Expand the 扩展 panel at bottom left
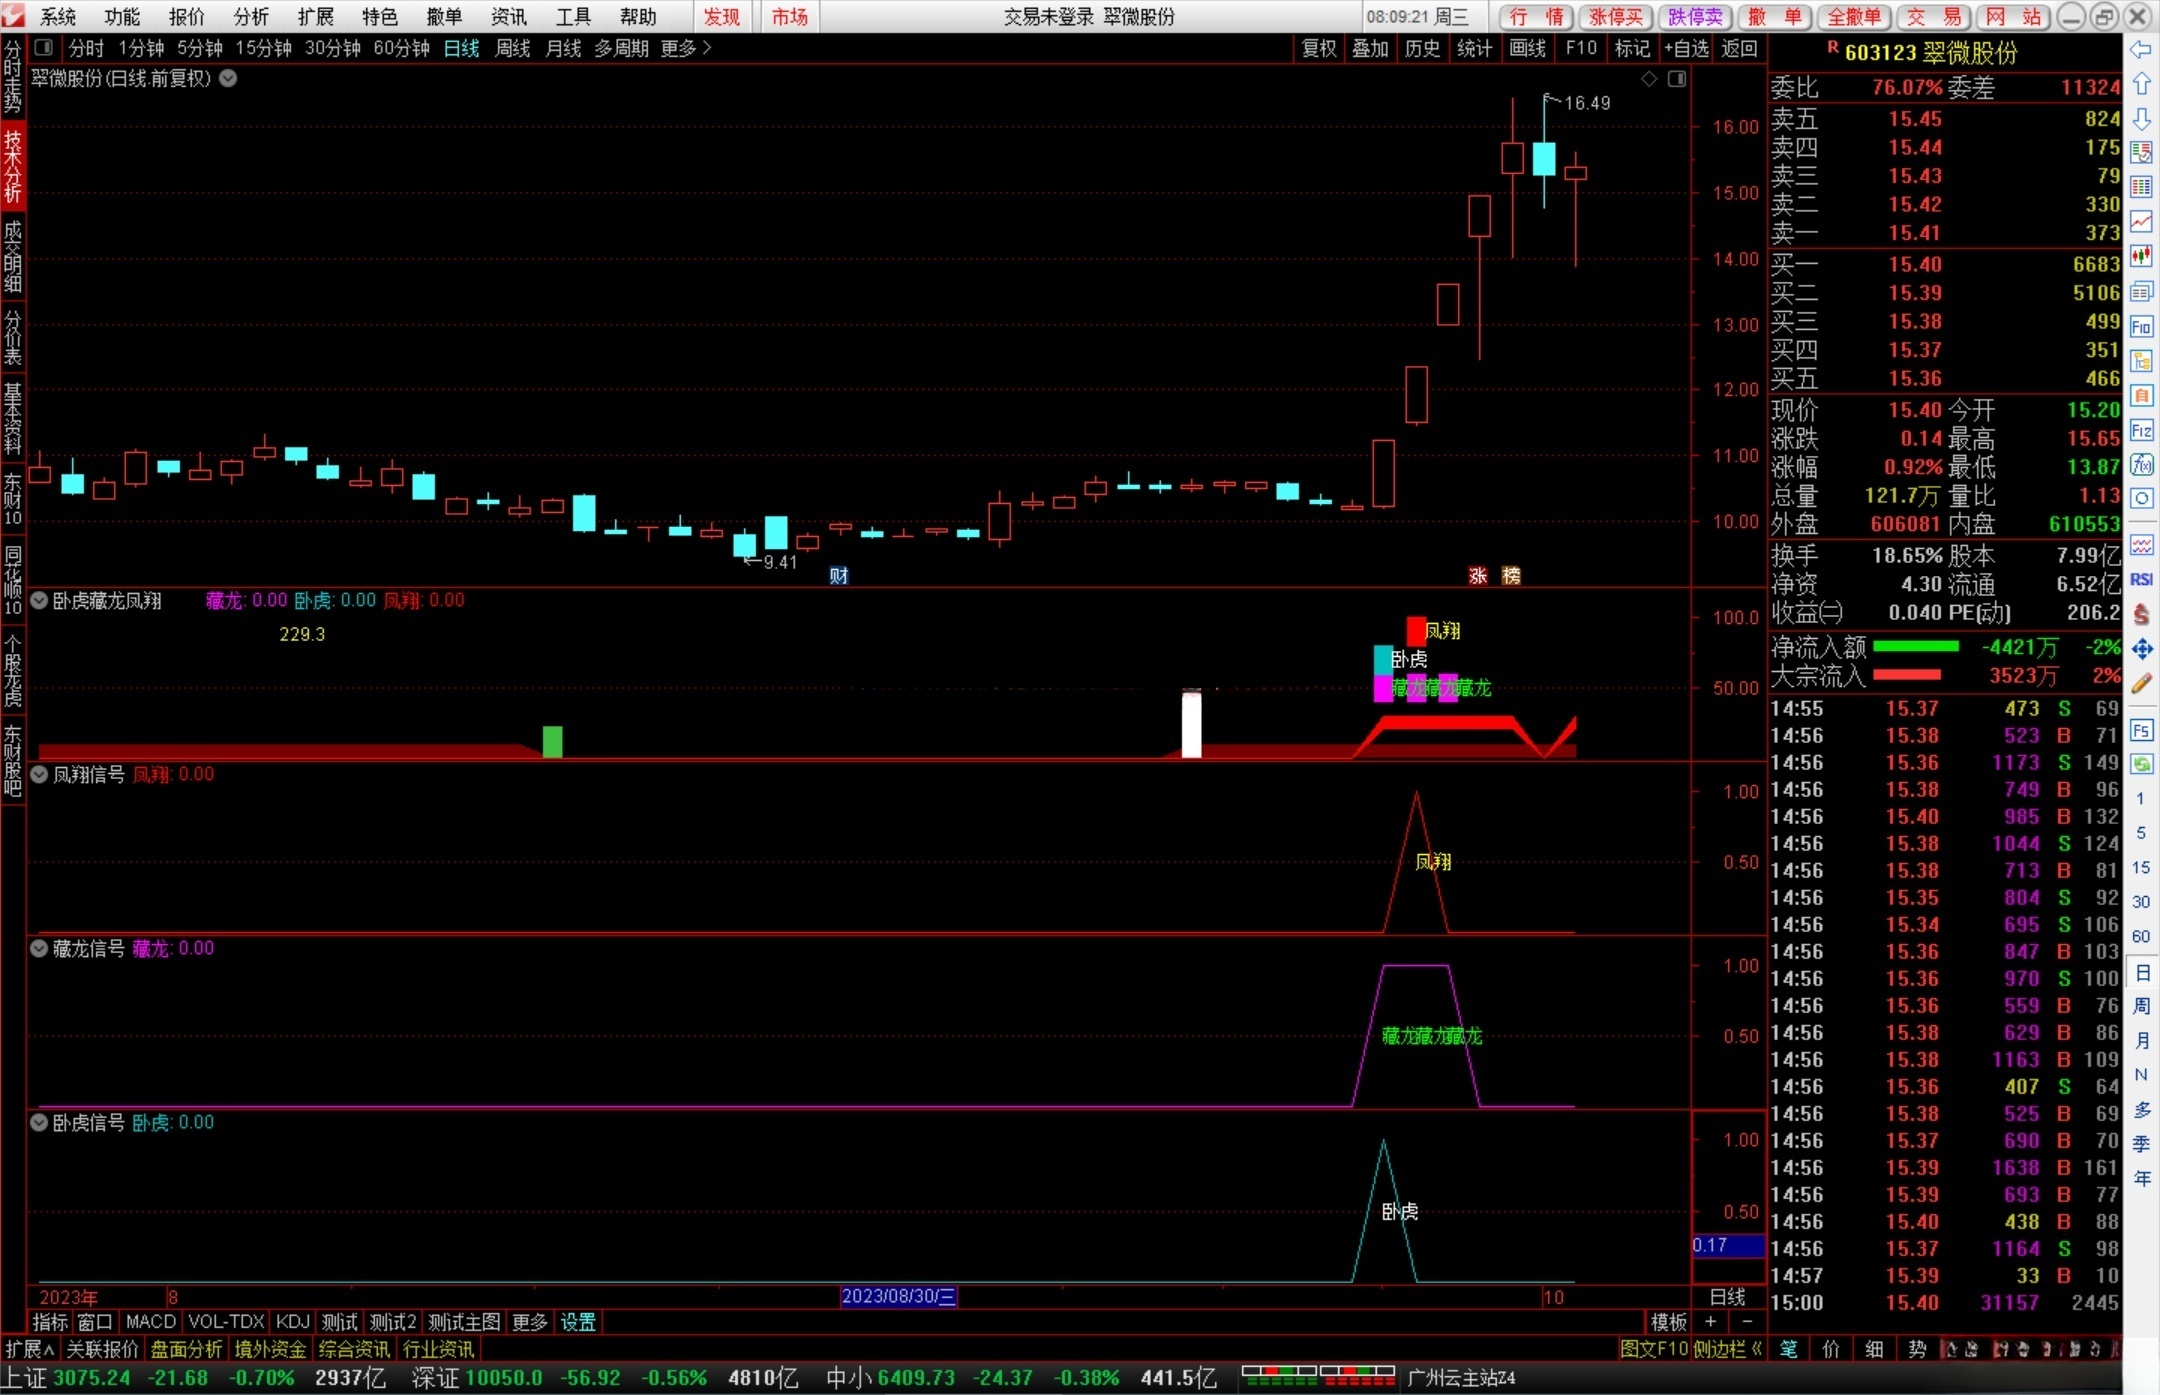Viewport: 2160px width, 1395px height. click(x=29, y=1349)
